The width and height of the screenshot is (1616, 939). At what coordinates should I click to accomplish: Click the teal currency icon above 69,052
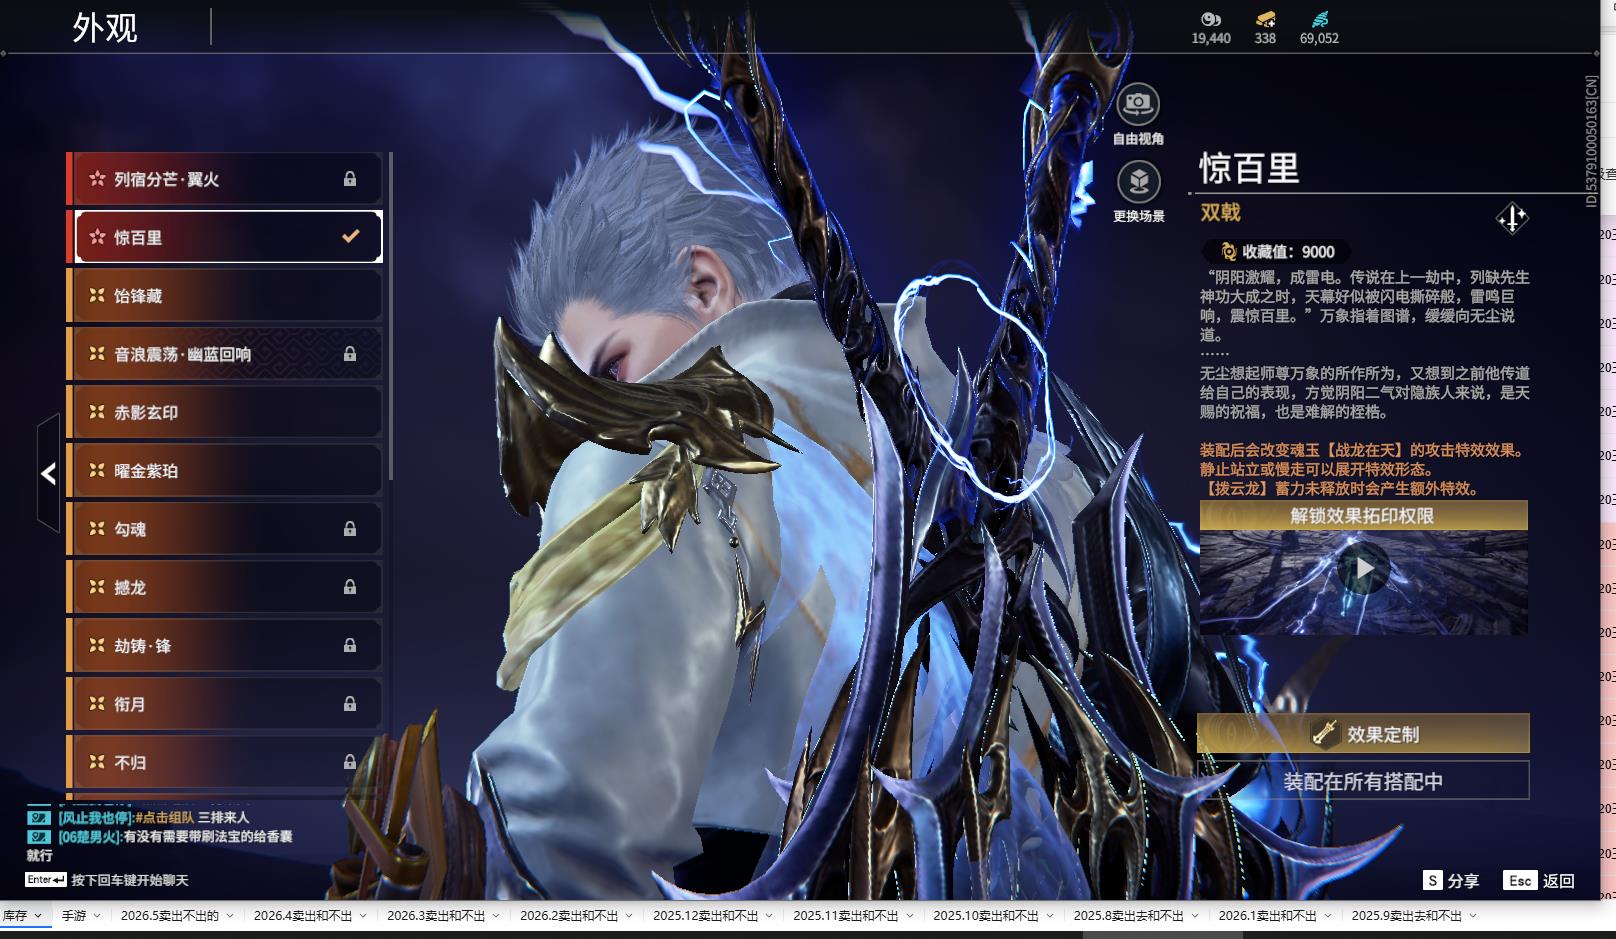(x=1319, y=19)
